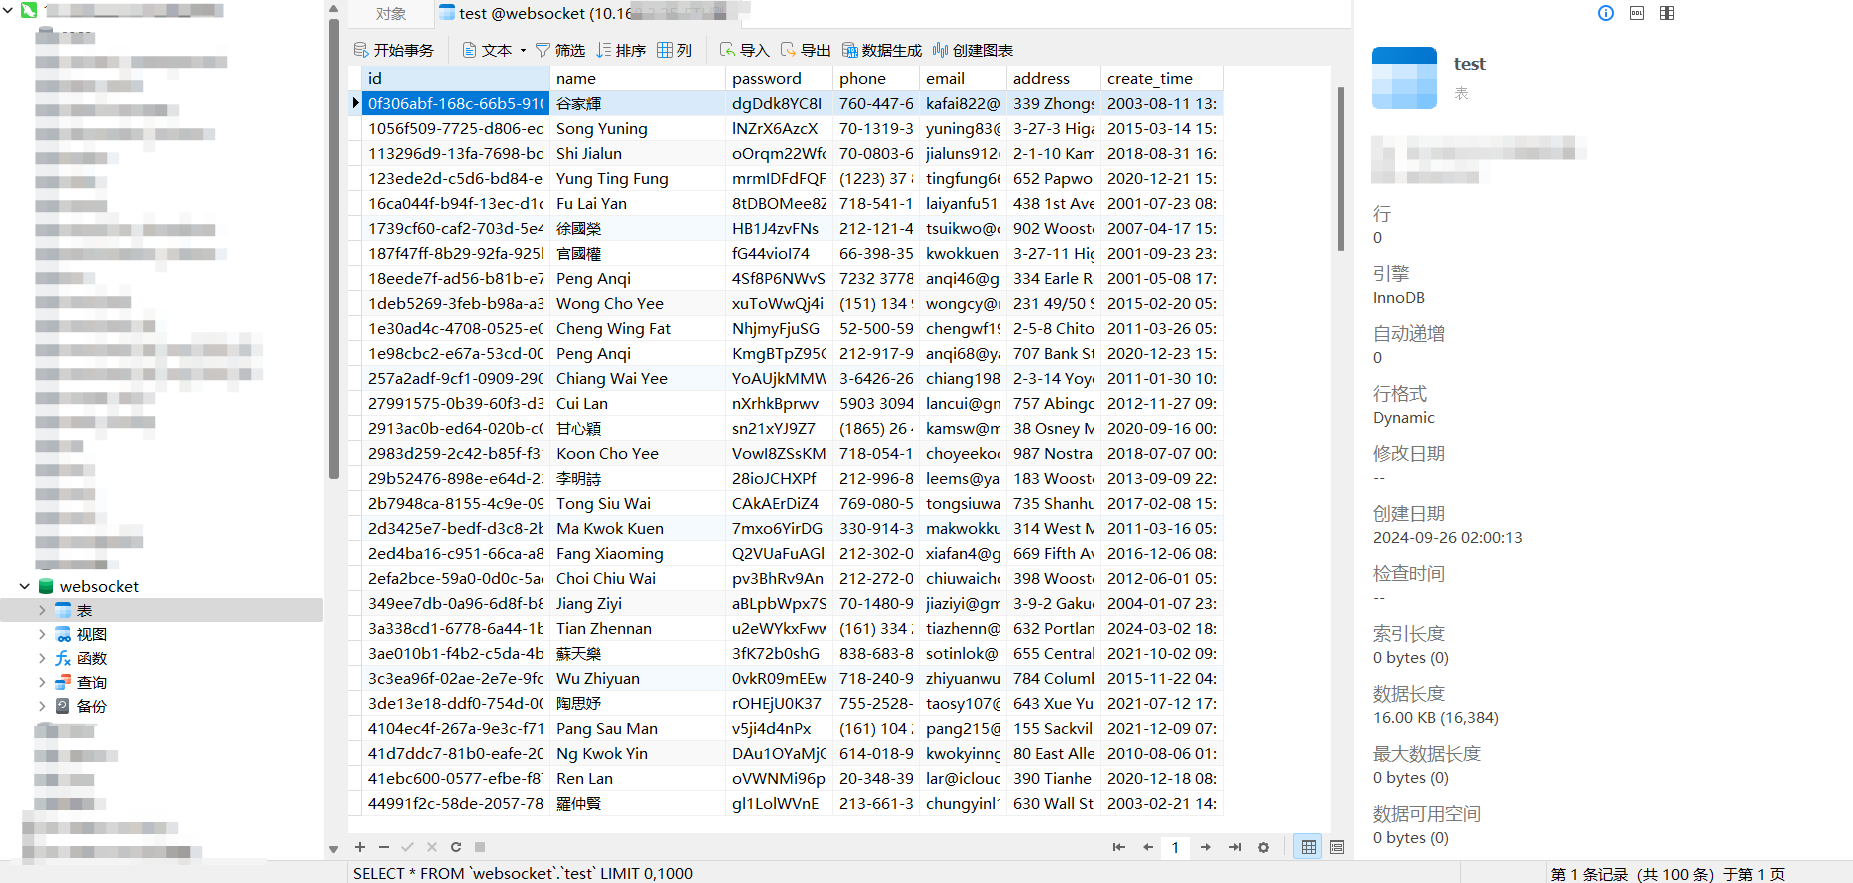The image size is (1853, 883).
Task: Select the name cell Song Yuning
Action: (637, 128)
